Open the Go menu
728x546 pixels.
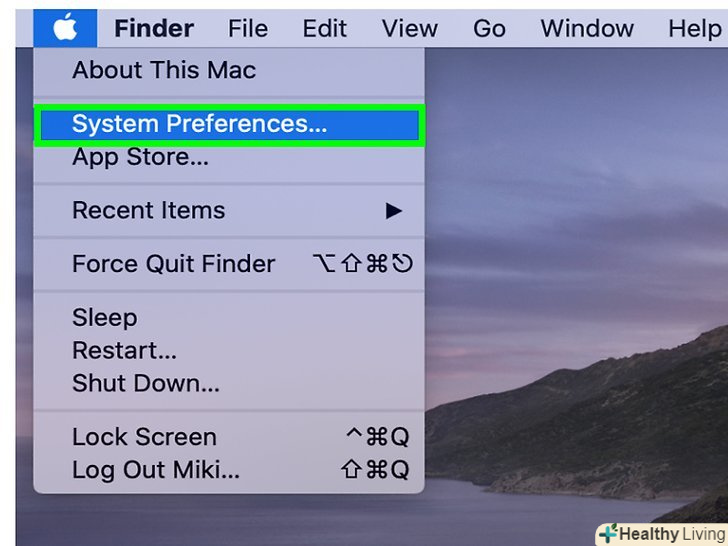(489, 28)
